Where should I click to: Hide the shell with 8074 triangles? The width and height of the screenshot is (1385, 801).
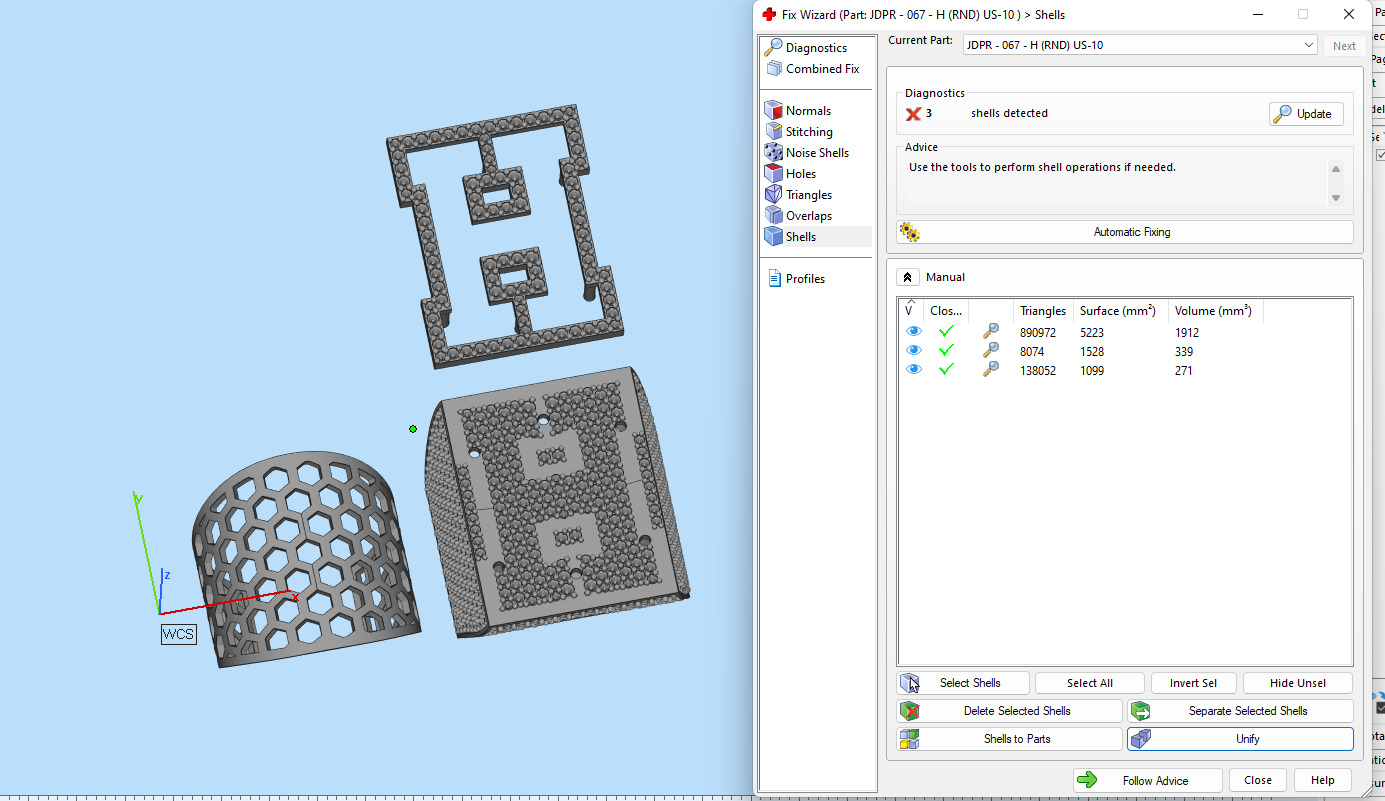914,351
